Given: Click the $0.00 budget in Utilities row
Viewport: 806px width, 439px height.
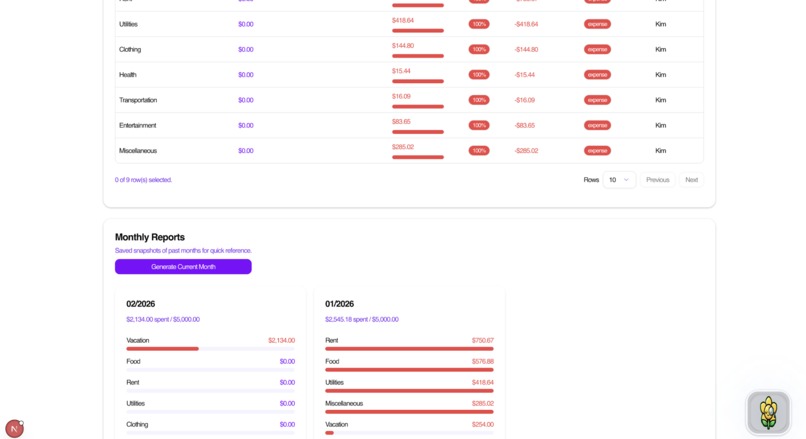Looking at the screenshot, I should click(246, 24).
